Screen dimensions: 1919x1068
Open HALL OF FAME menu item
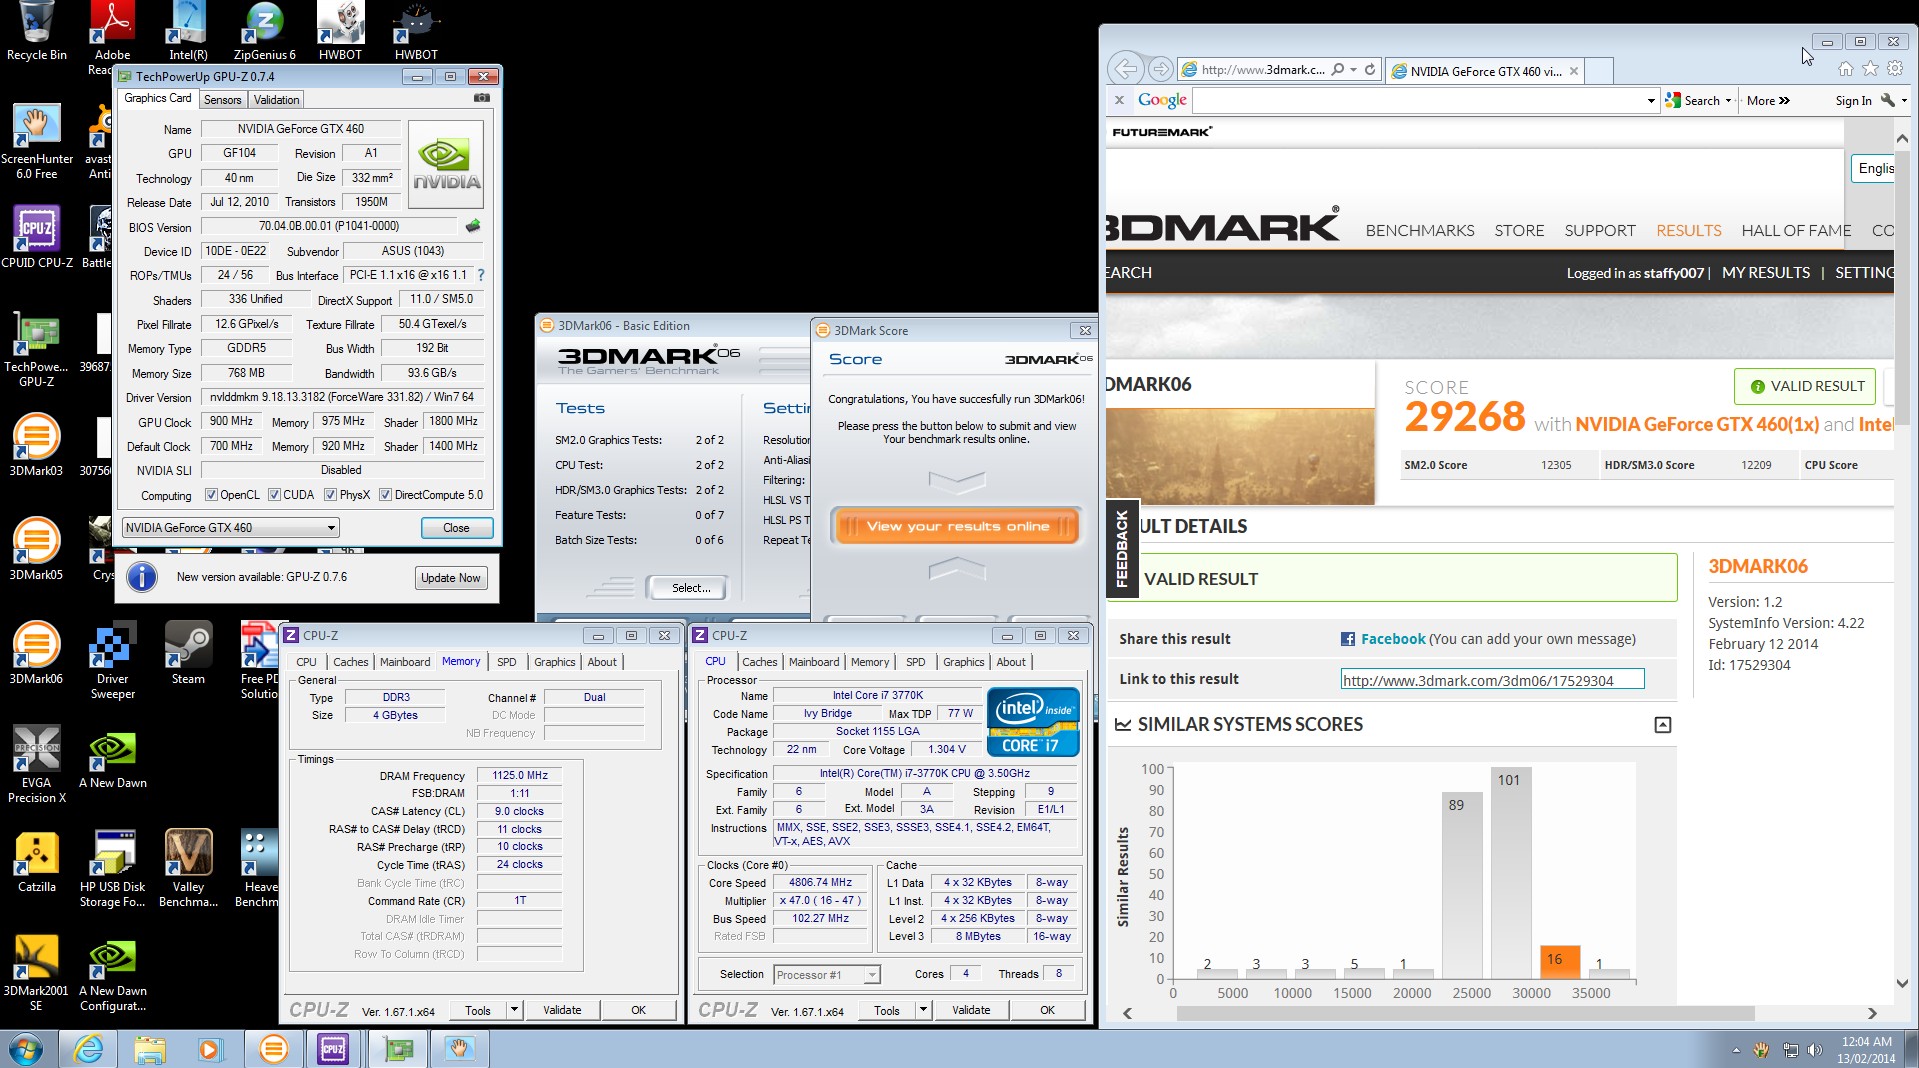pyautogui.click(x=1796, y=230)
